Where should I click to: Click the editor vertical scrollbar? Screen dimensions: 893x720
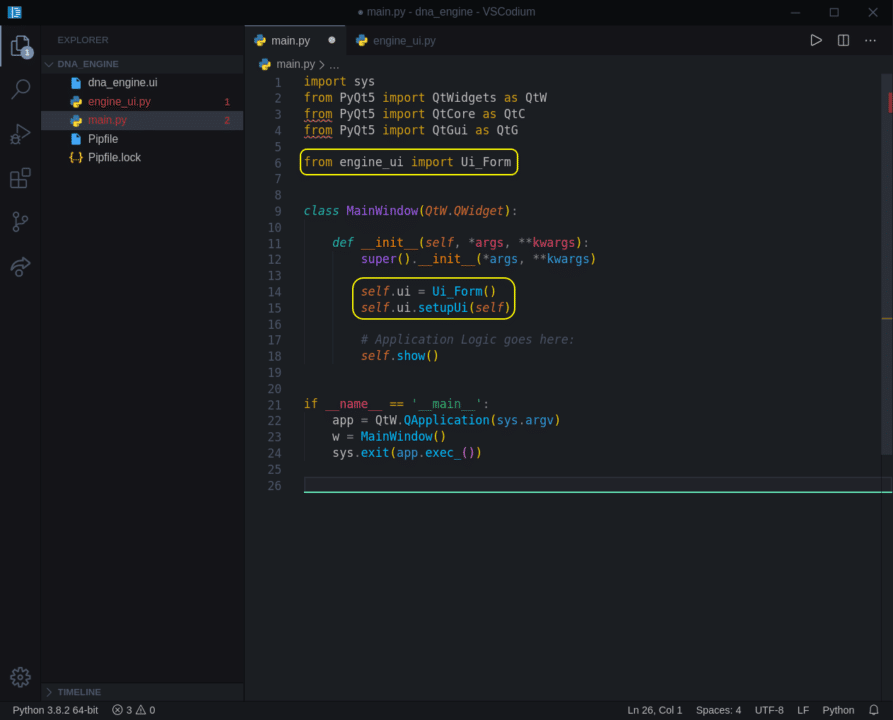(887, 264)
